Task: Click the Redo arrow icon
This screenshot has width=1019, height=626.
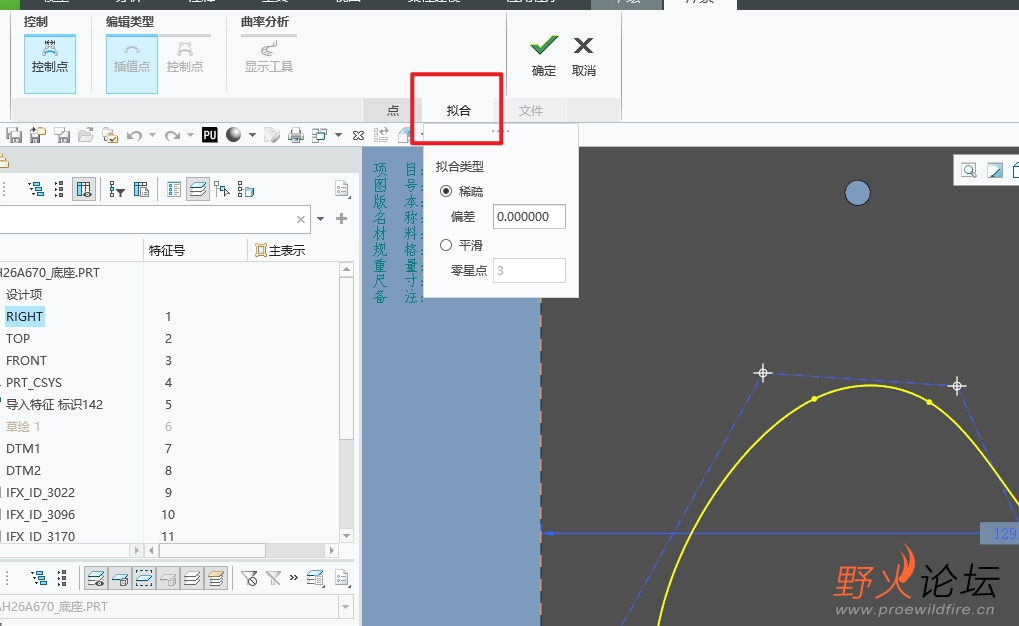Action: 172,135
